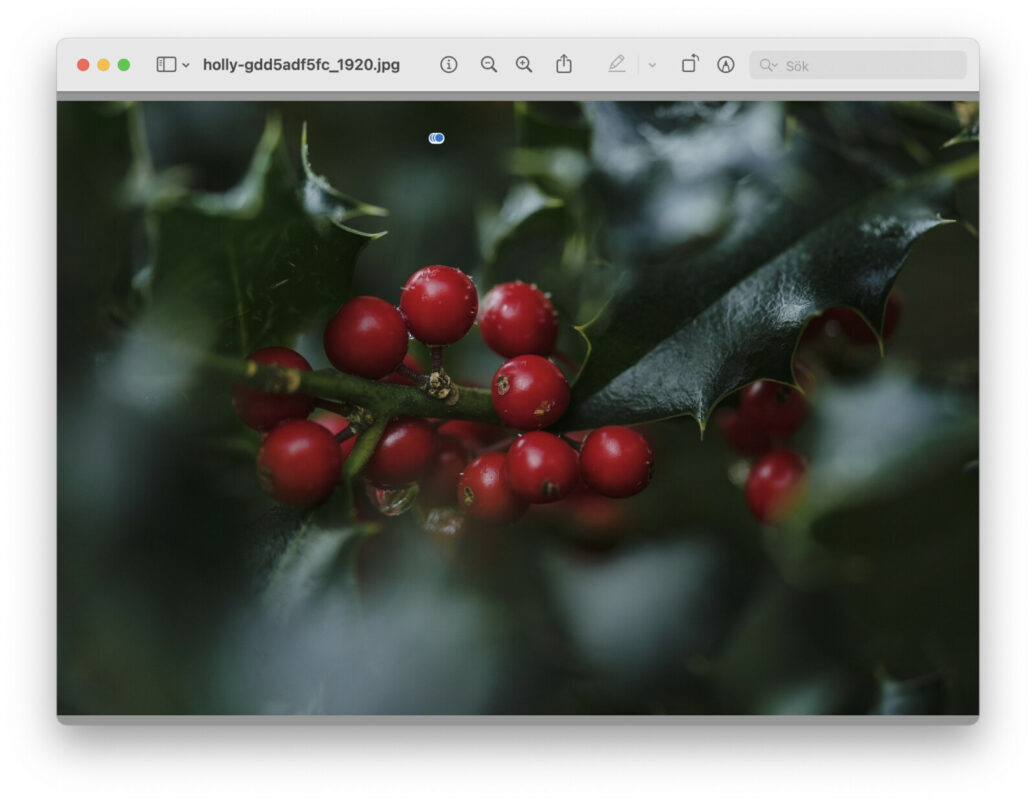Screen dimensions: 1036x800
Task: Toggle the small blue switch on the image
Action: [x=437, y=138]
